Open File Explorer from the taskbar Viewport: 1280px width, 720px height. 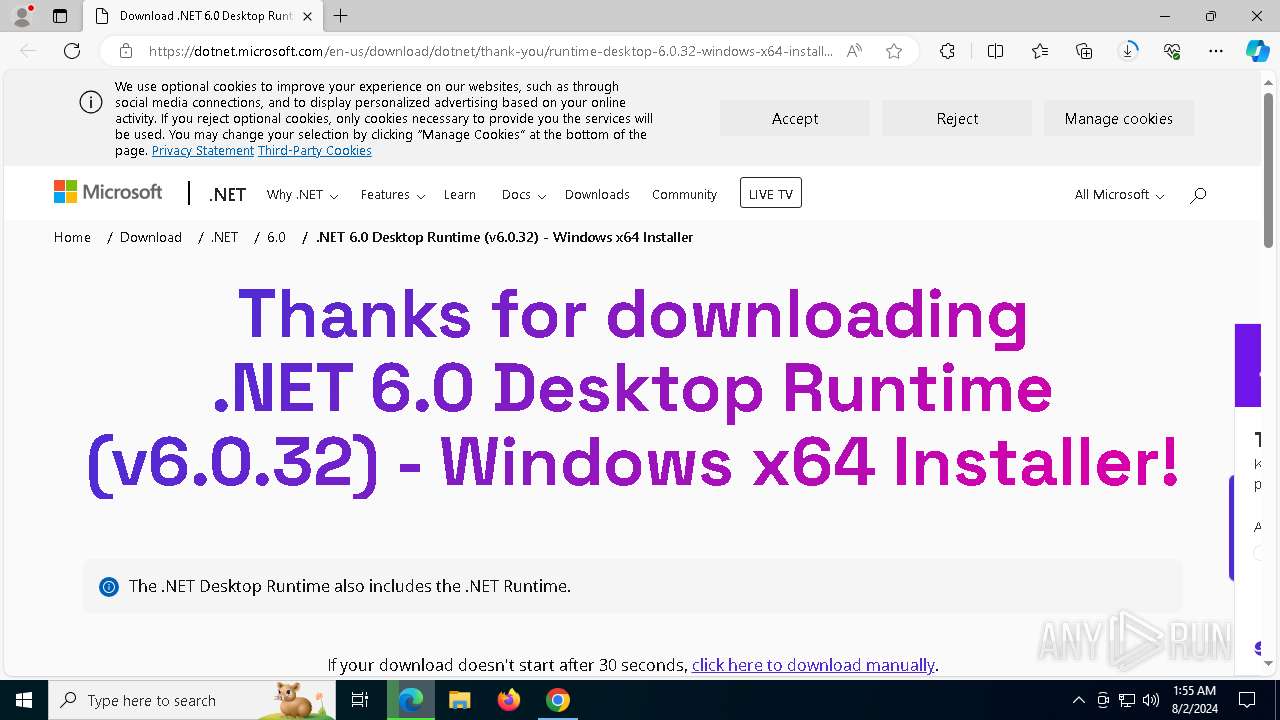click(x=459, y=700)
